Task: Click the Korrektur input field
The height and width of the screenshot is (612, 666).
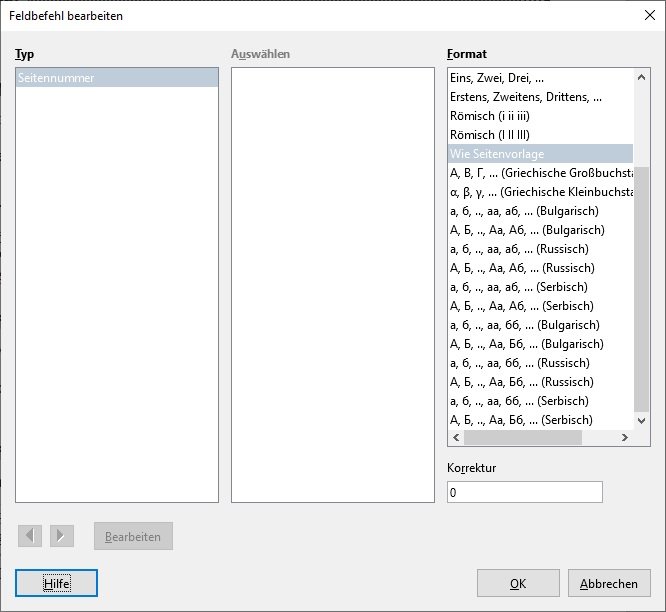Action: 524,492
